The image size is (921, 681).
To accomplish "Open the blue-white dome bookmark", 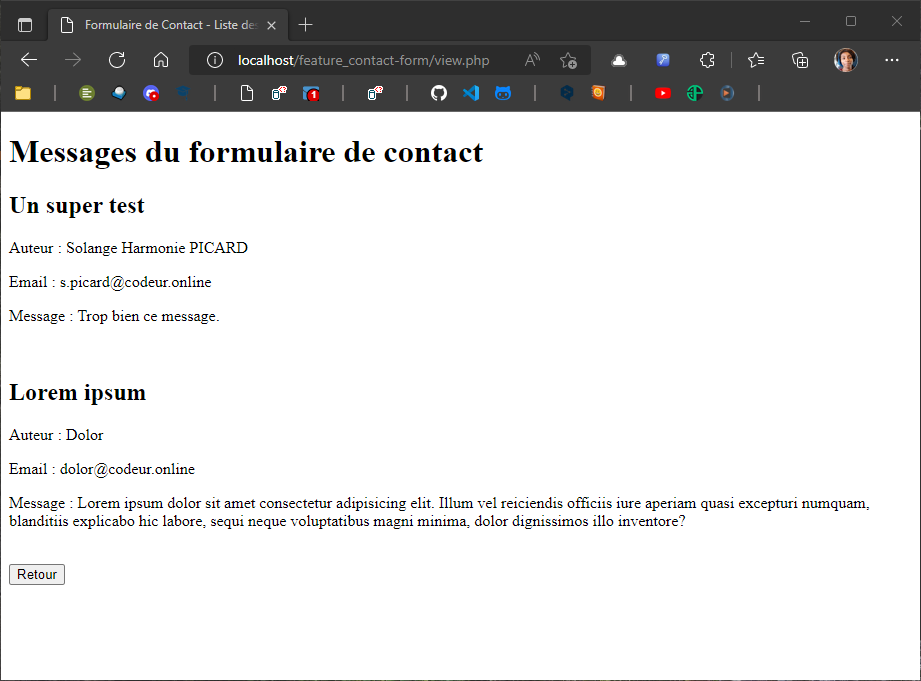I will [119, 93].
